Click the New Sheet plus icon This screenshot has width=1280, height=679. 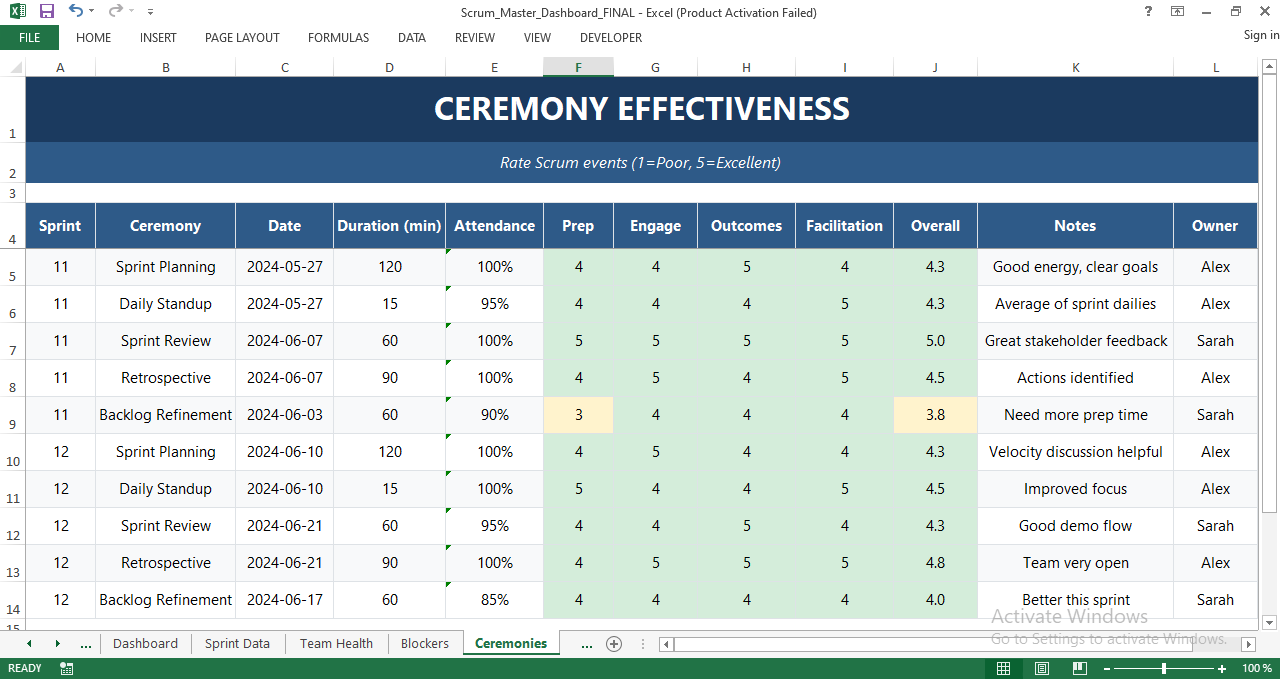614,644
